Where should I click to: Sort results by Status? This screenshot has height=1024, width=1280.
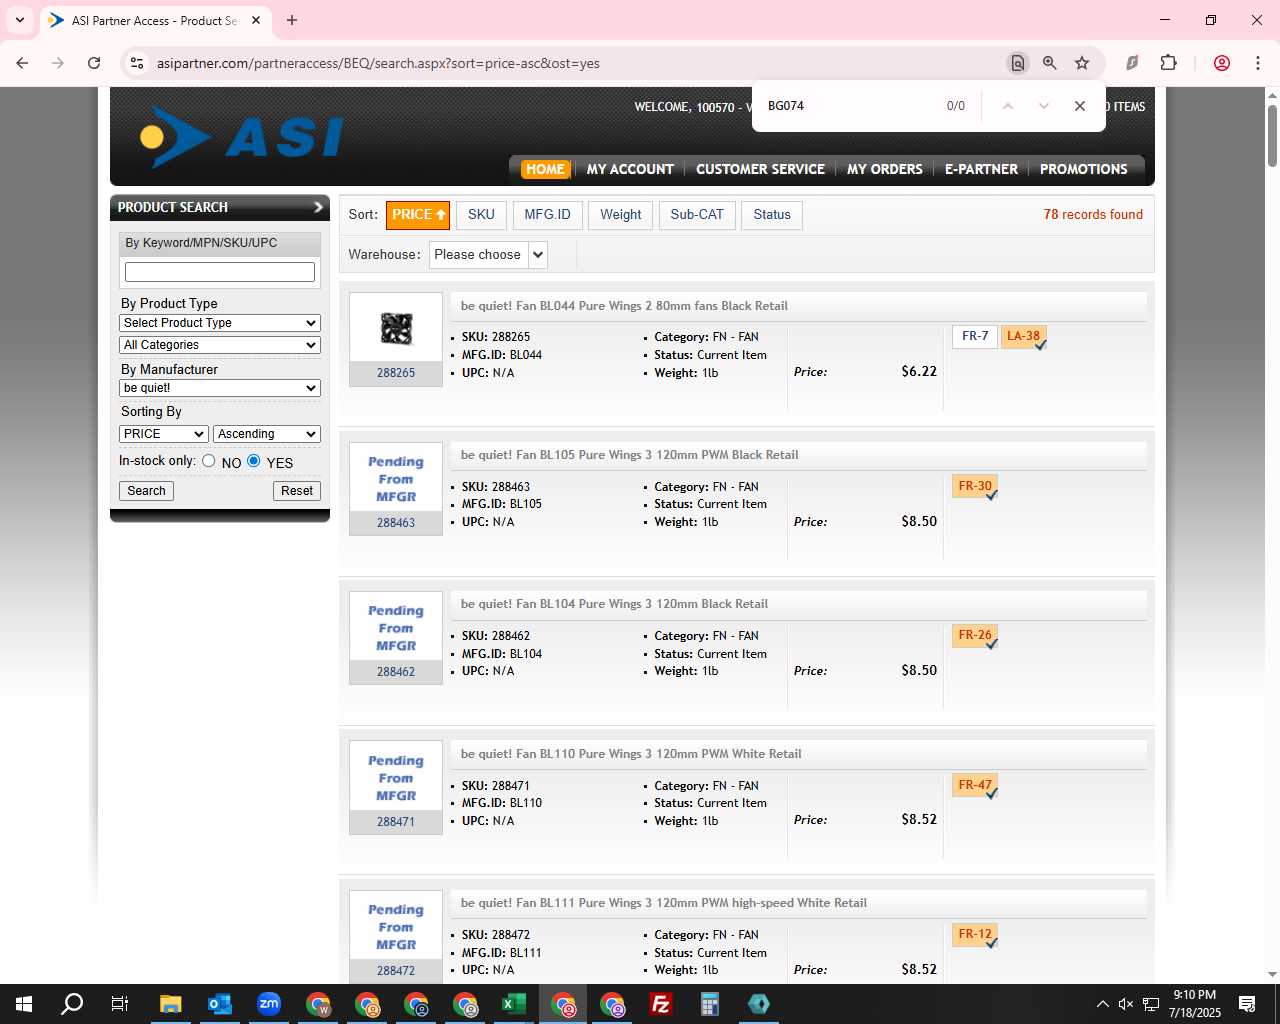click(772, 215)
